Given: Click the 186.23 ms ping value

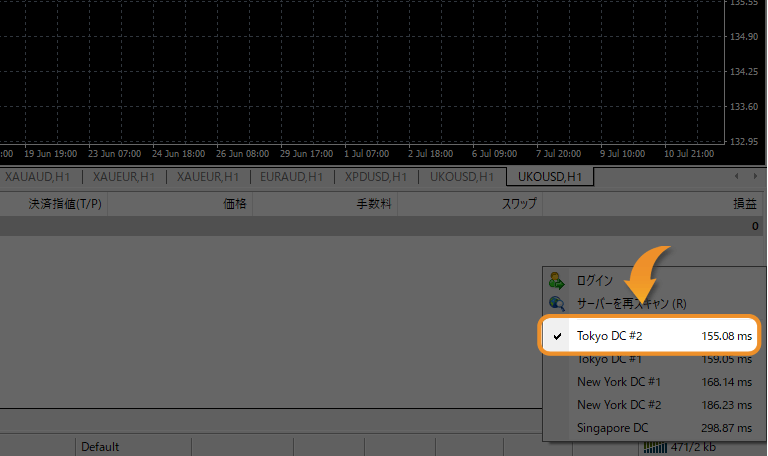Looking at the screenshot, I should coord(726,405).
